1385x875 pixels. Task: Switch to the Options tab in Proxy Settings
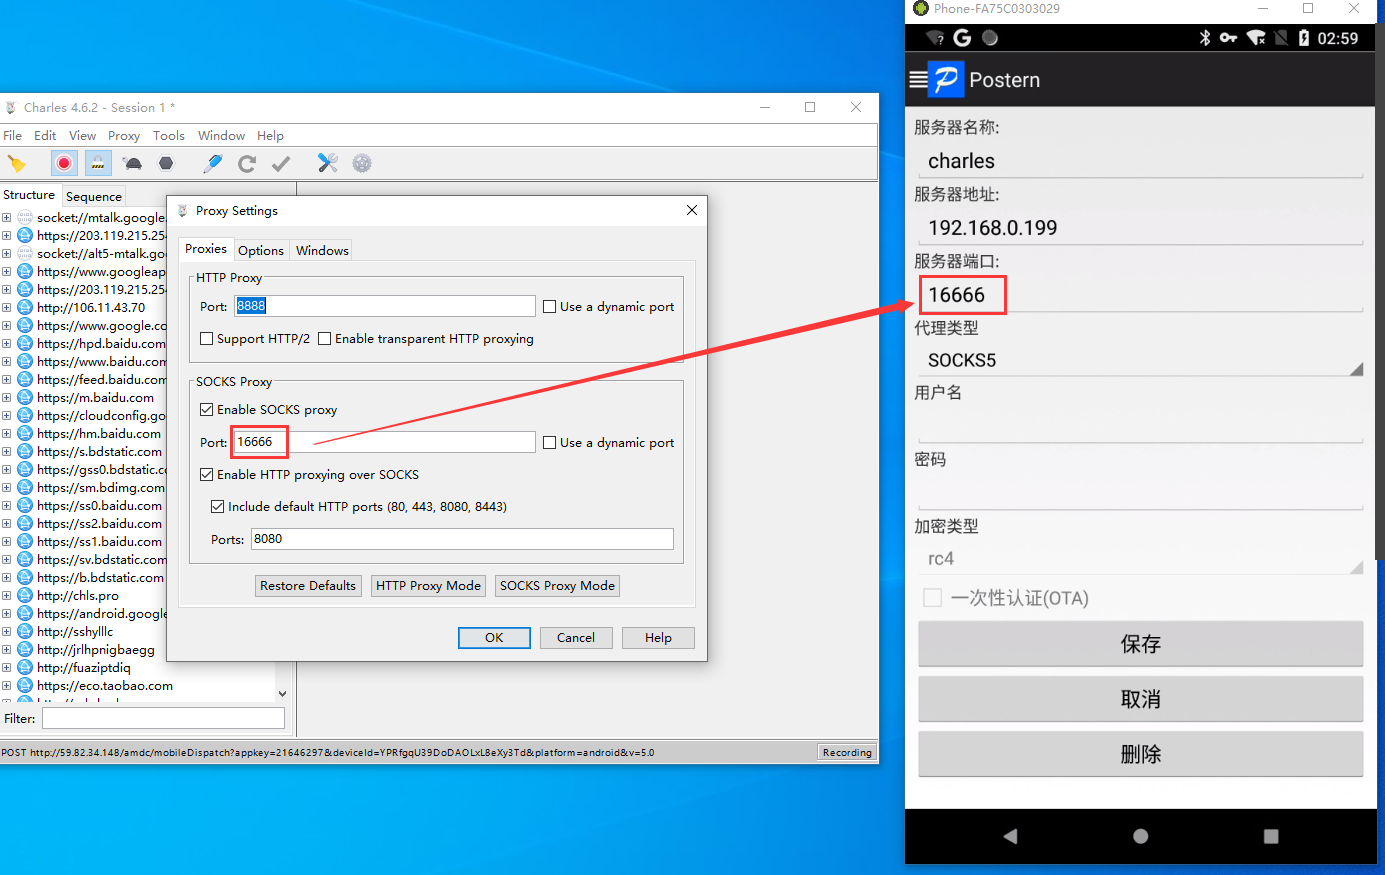(x=261, y=250)
